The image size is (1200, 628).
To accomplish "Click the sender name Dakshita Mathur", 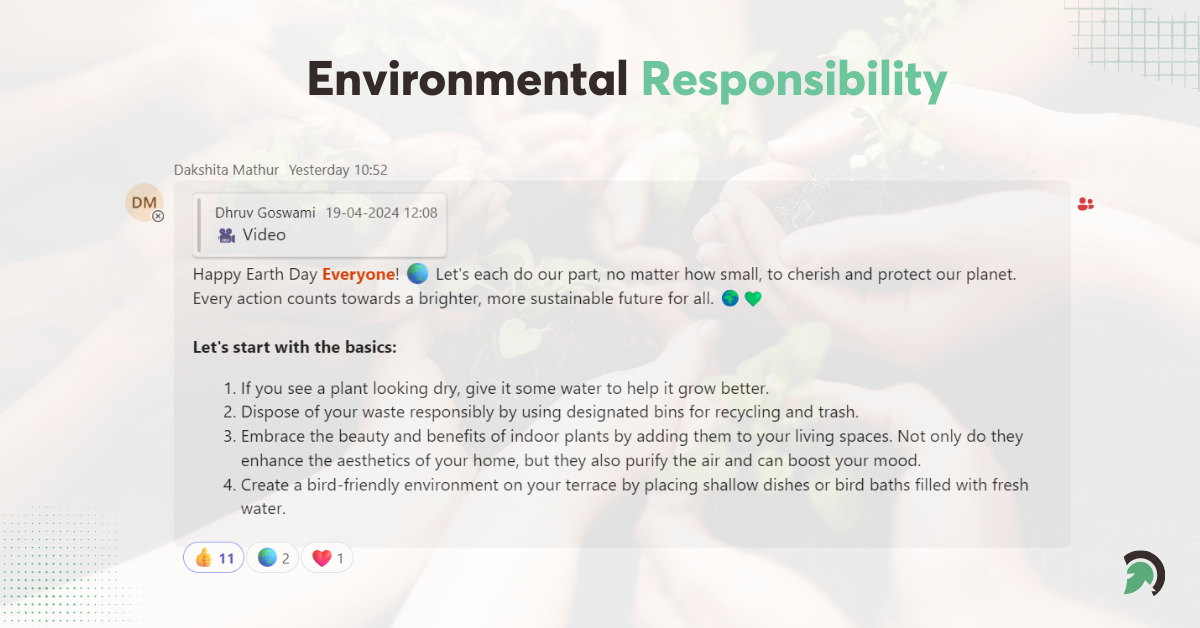I will (226, 169).
